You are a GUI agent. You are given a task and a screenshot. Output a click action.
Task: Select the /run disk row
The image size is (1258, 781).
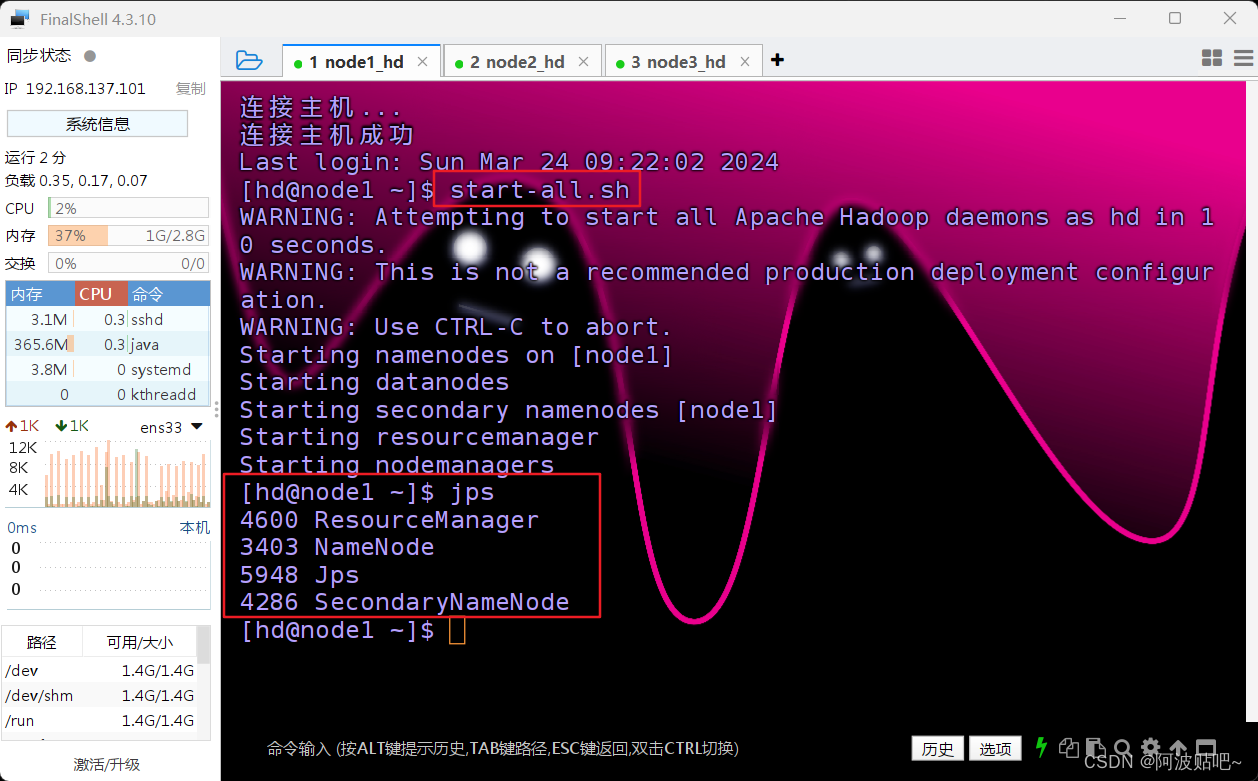pos(100,720)
